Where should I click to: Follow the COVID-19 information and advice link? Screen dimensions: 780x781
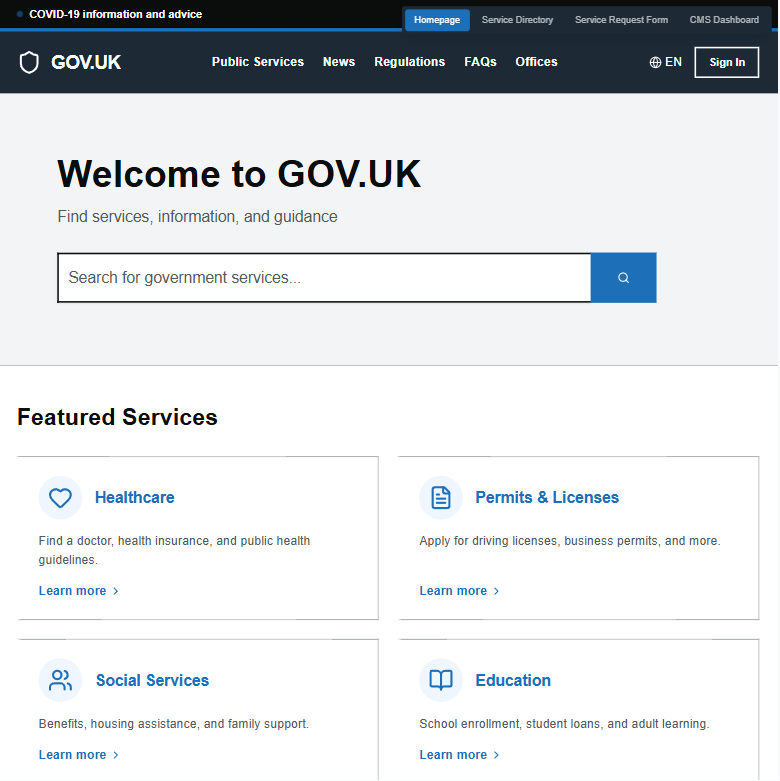coord(115,15)
